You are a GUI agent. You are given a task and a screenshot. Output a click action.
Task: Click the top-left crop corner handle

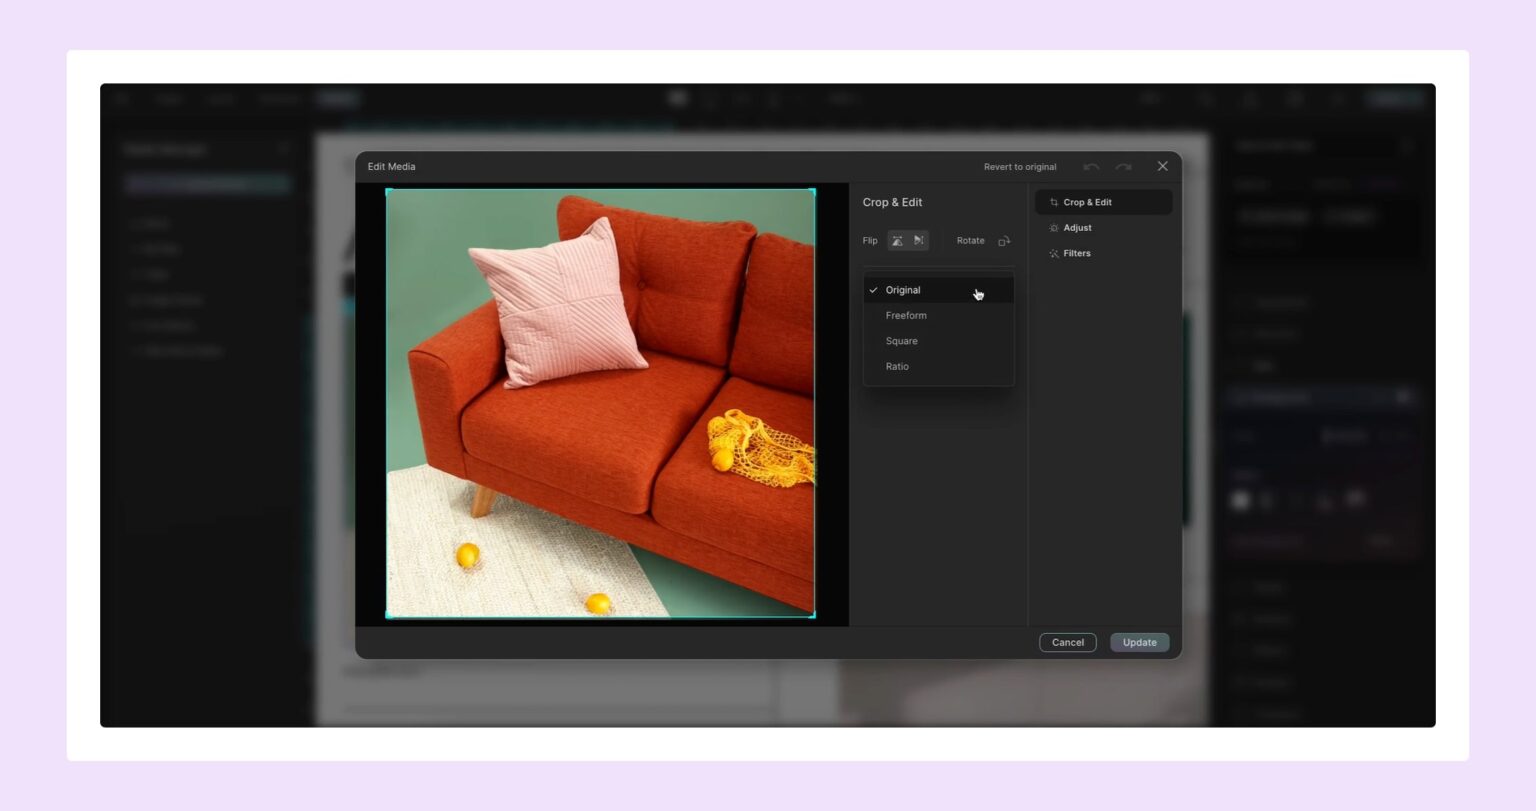388,191
